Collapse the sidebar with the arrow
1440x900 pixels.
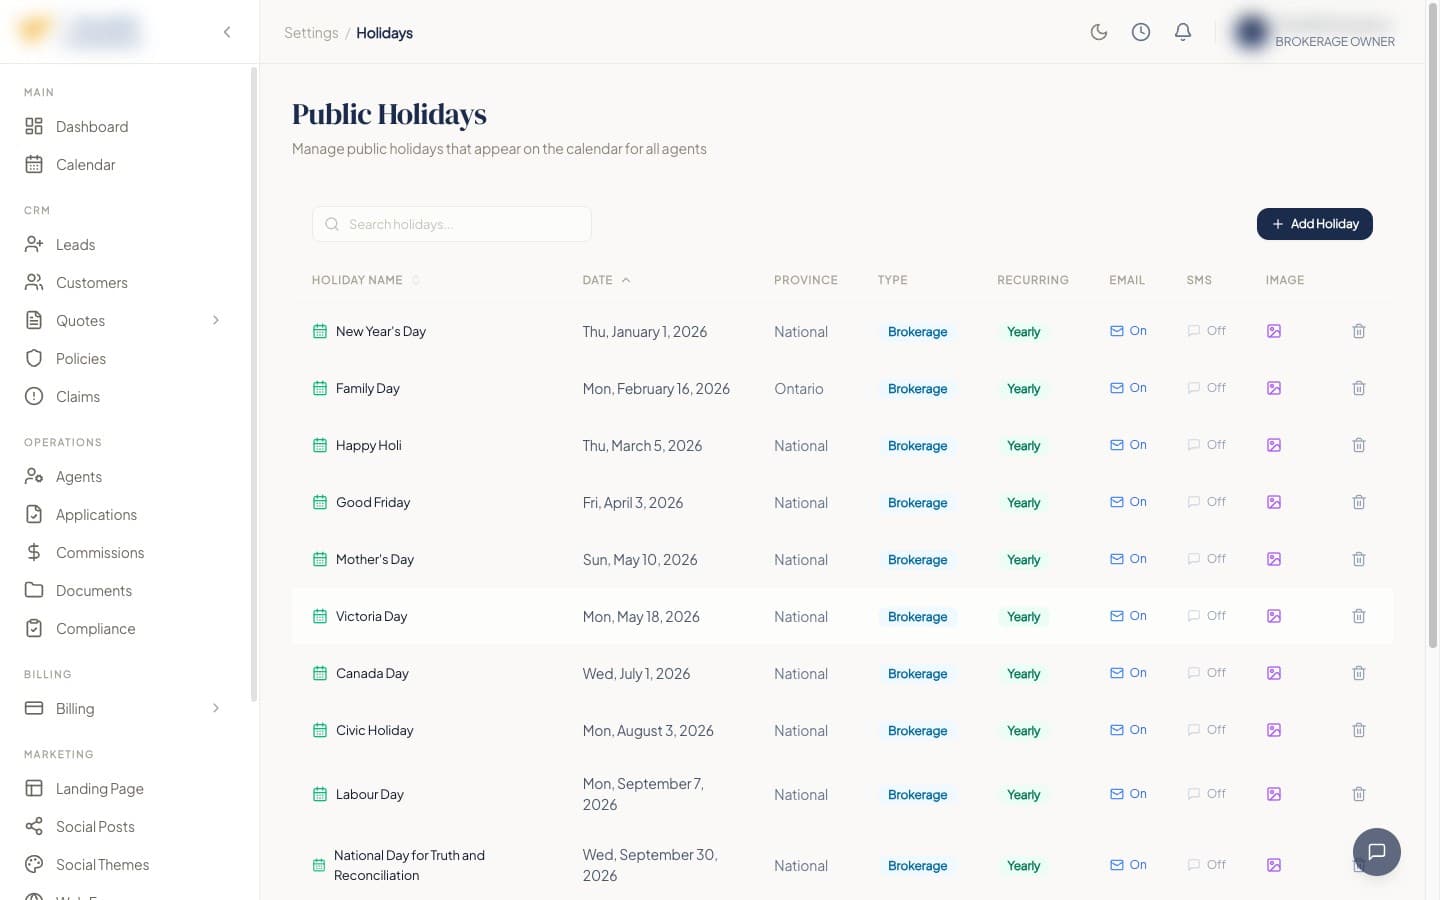[227, 32]
